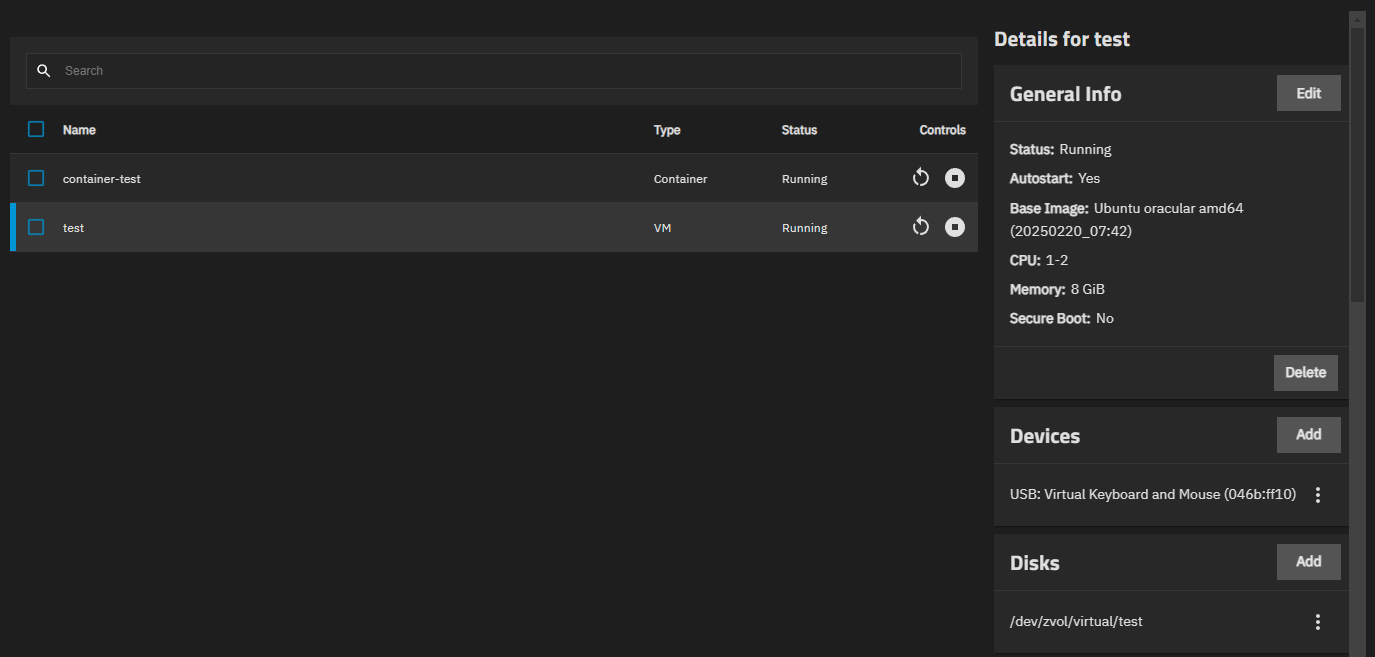Click Edit in General Info
This screenshot has width=1375, height=657.
(1308, 93)
